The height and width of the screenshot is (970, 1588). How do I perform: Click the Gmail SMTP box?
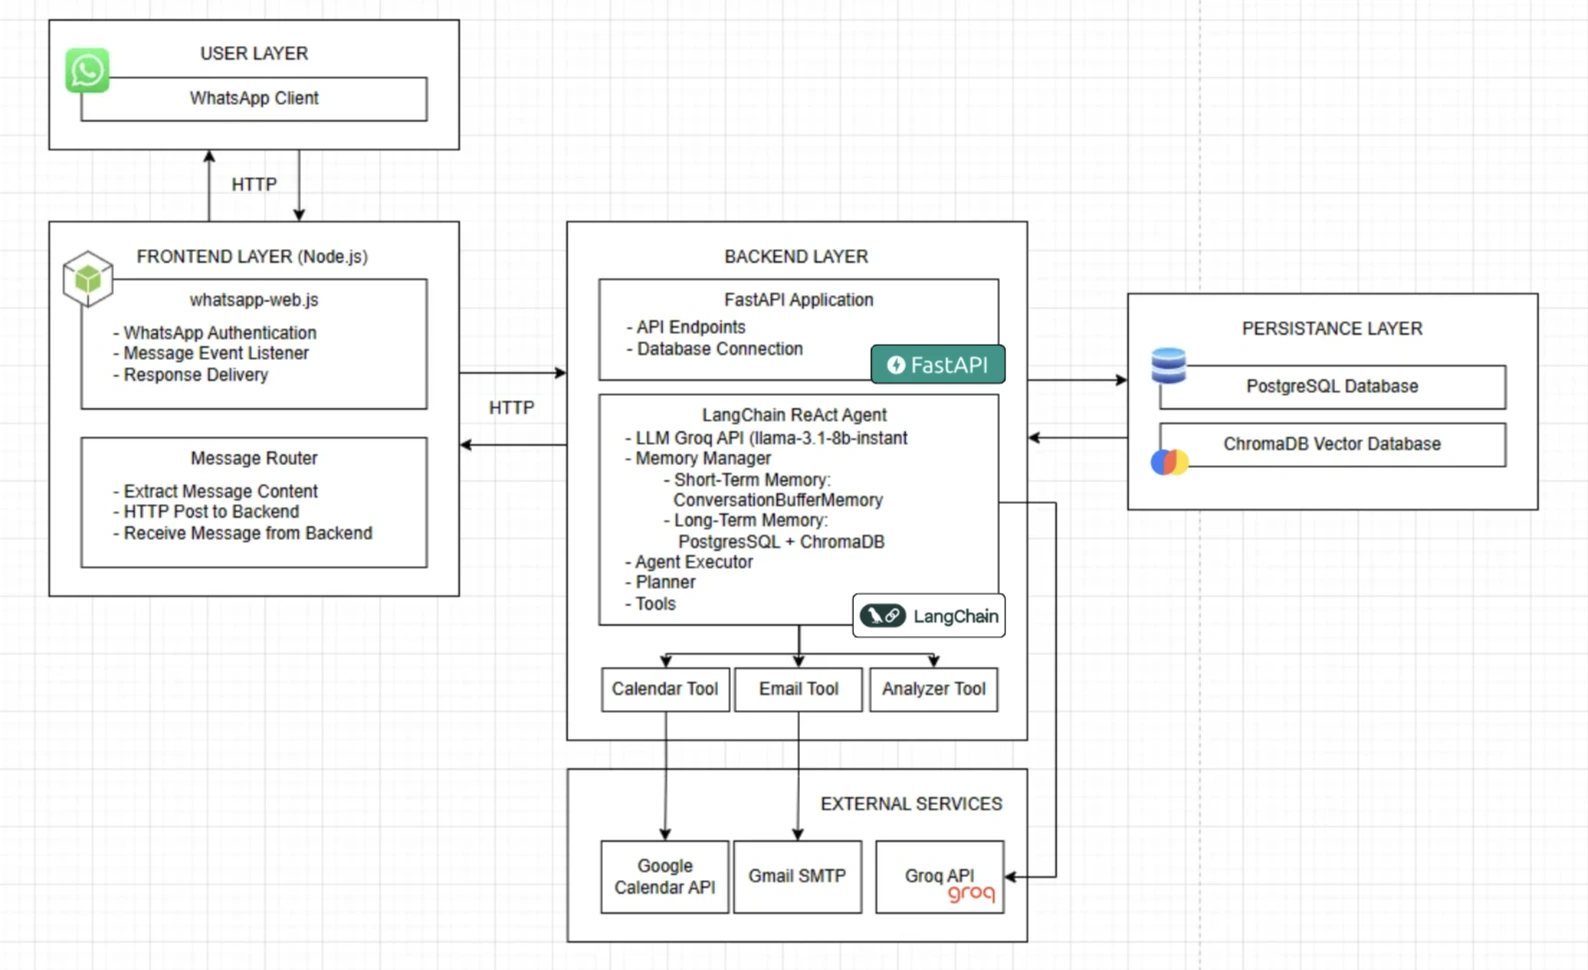(797, 877)
